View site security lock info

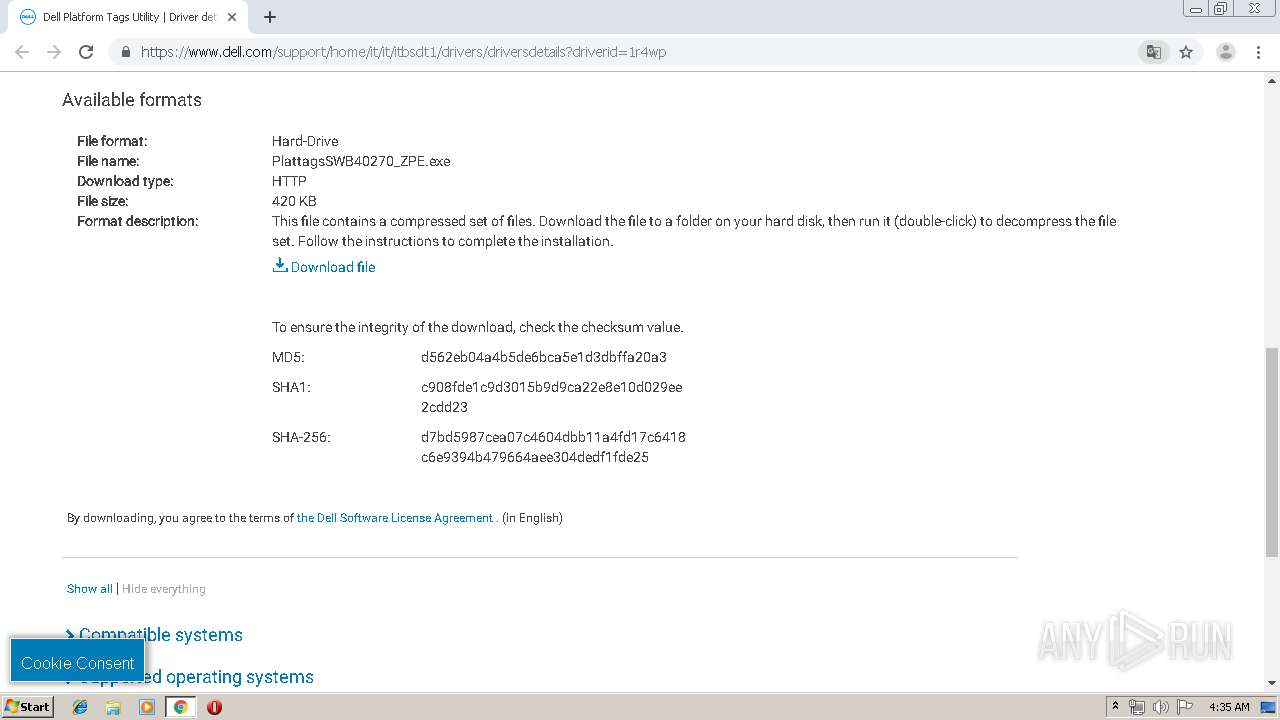[125, 52]
